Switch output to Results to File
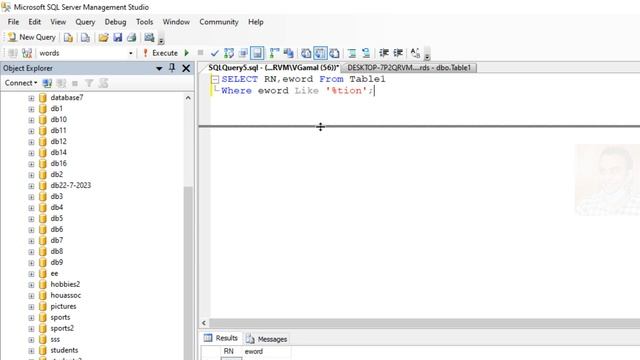Screen dimensions: 640x360 click(335, 53)
